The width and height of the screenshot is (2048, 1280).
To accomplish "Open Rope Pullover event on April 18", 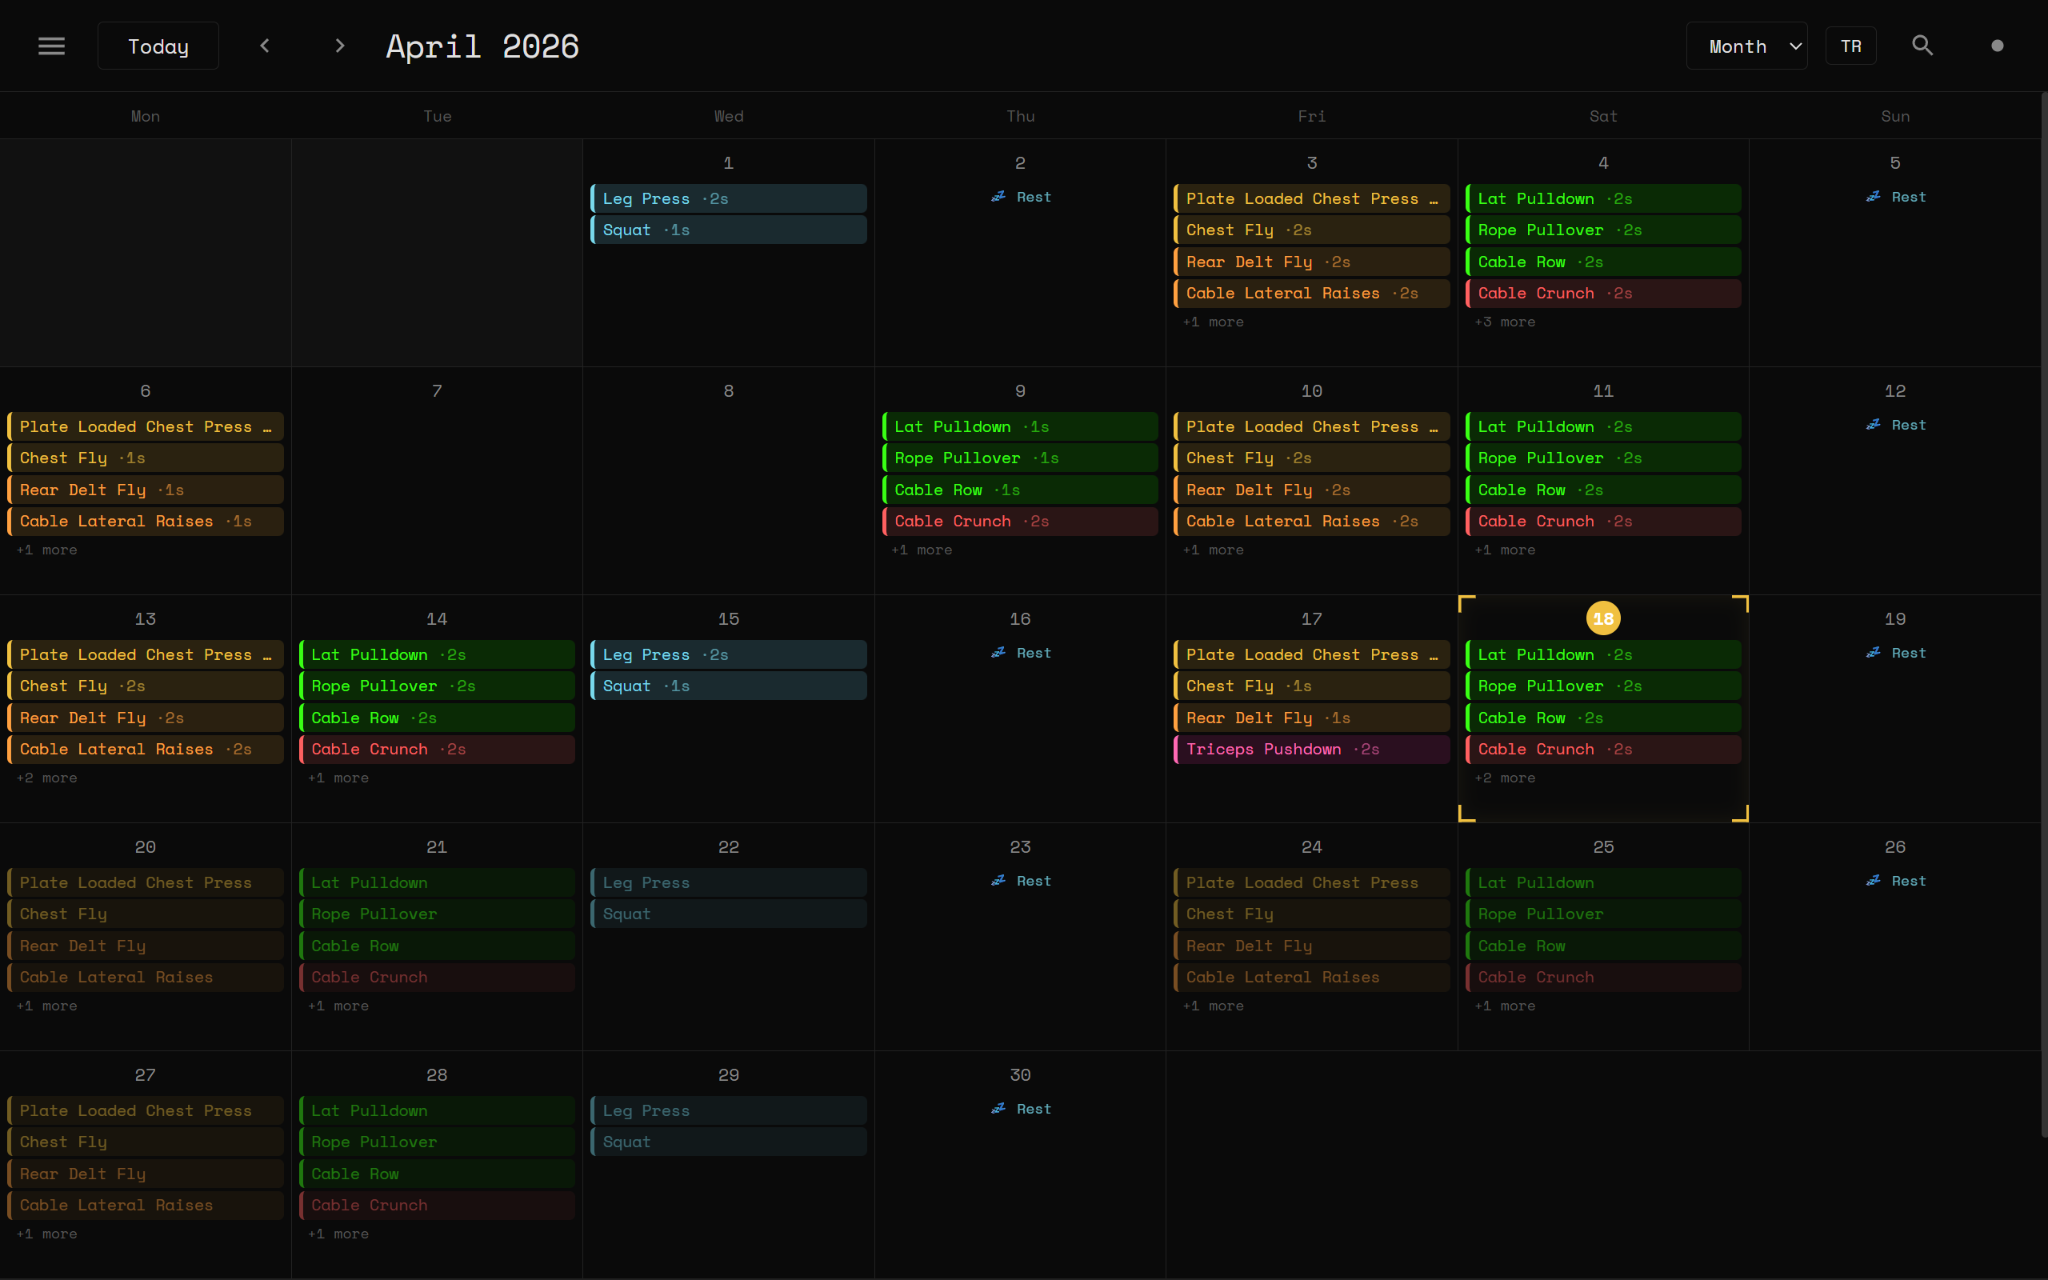I will pos(1603,686).
